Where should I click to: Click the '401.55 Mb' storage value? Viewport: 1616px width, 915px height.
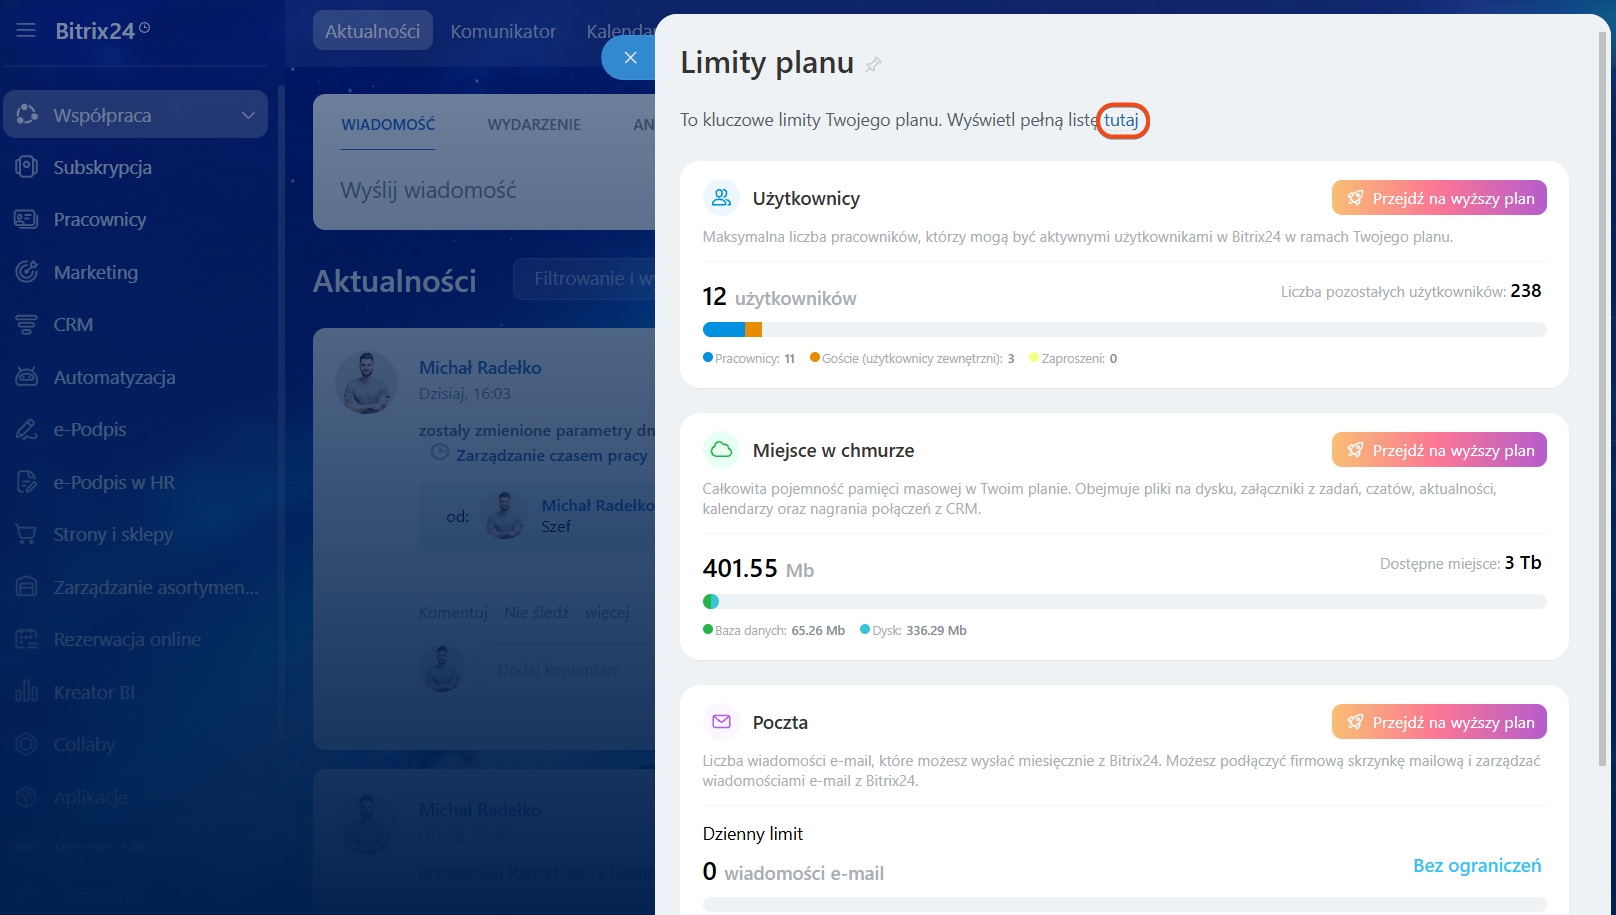pyautogui.click(x=758, y=568)
